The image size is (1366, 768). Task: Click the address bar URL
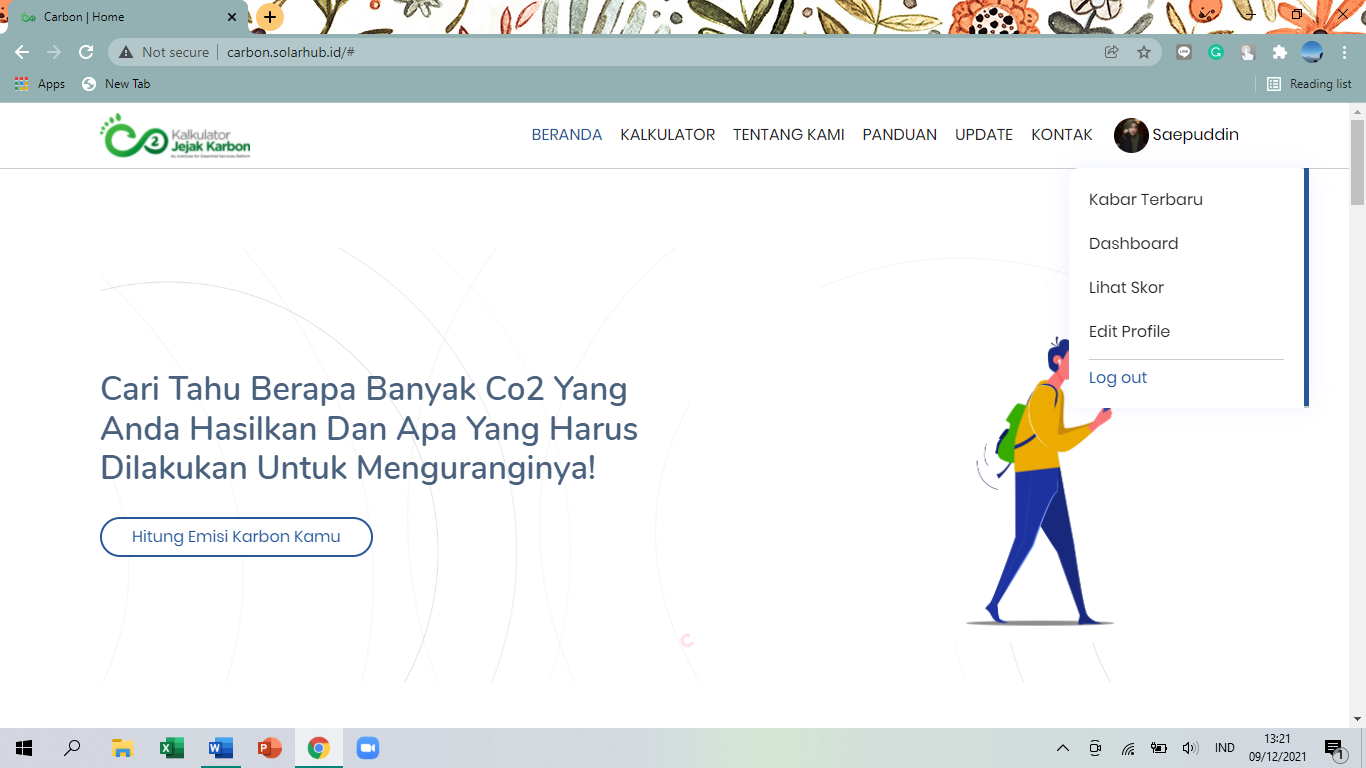291,52
